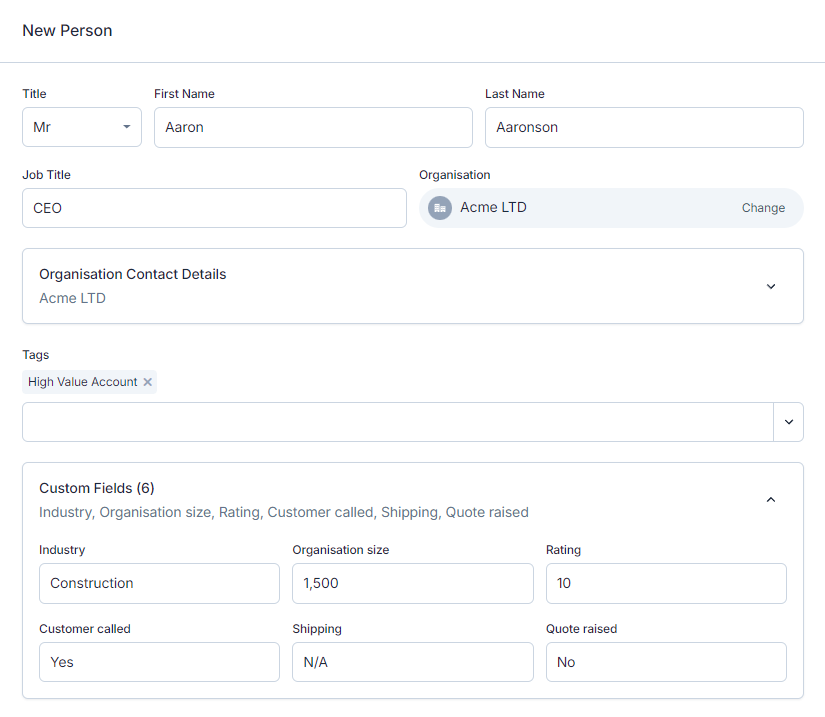825x717 pixels.
Task: Click the First Name field containing Aaron
Action: [x=313, y=127]
